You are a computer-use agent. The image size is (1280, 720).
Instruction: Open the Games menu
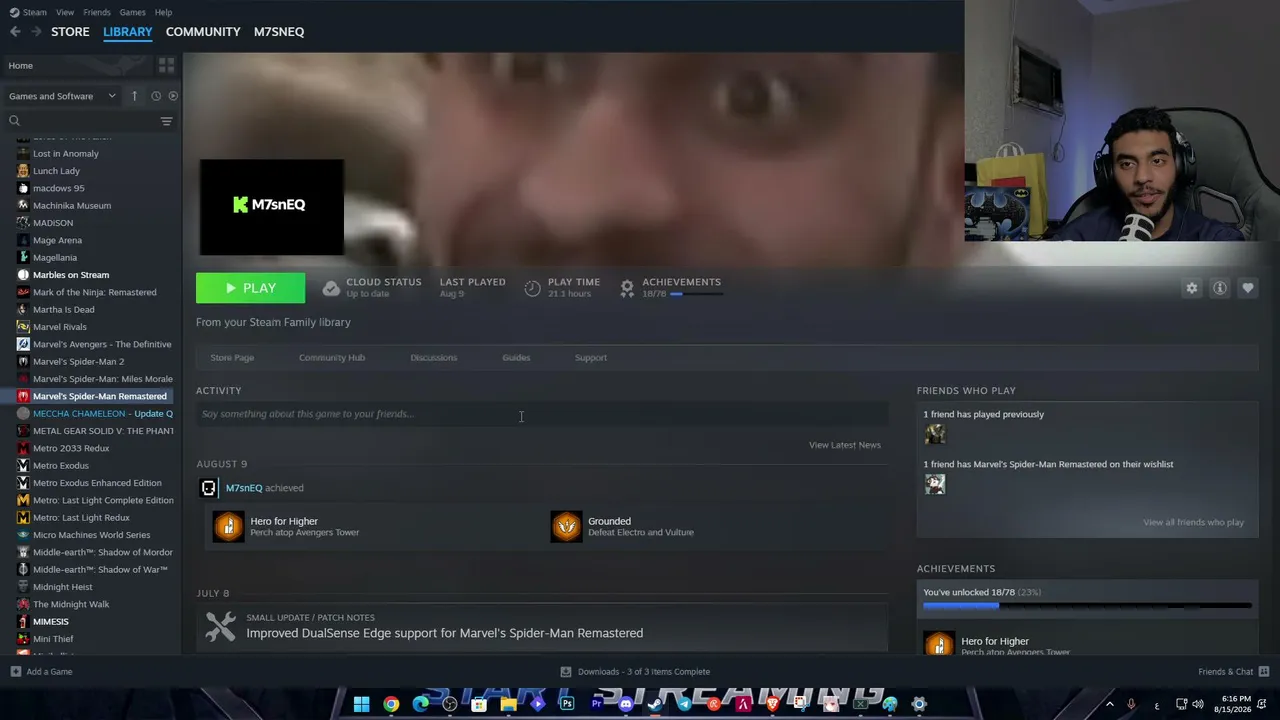pos(132,12)
